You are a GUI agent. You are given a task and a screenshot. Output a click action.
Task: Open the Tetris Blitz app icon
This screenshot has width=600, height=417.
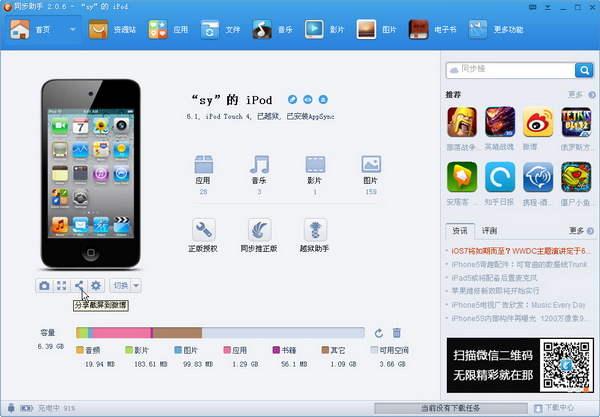point(576,122)
